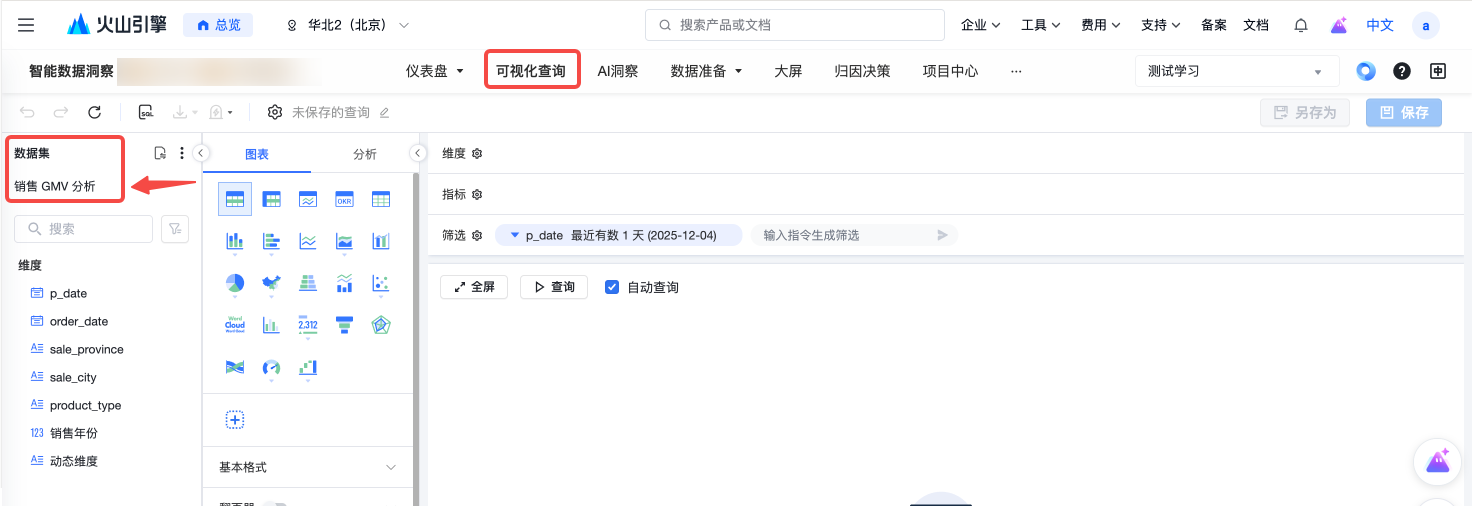Select the Word Cloud chart type
The width and height of the screenshot is (1472, 506).
pos(235,324)
